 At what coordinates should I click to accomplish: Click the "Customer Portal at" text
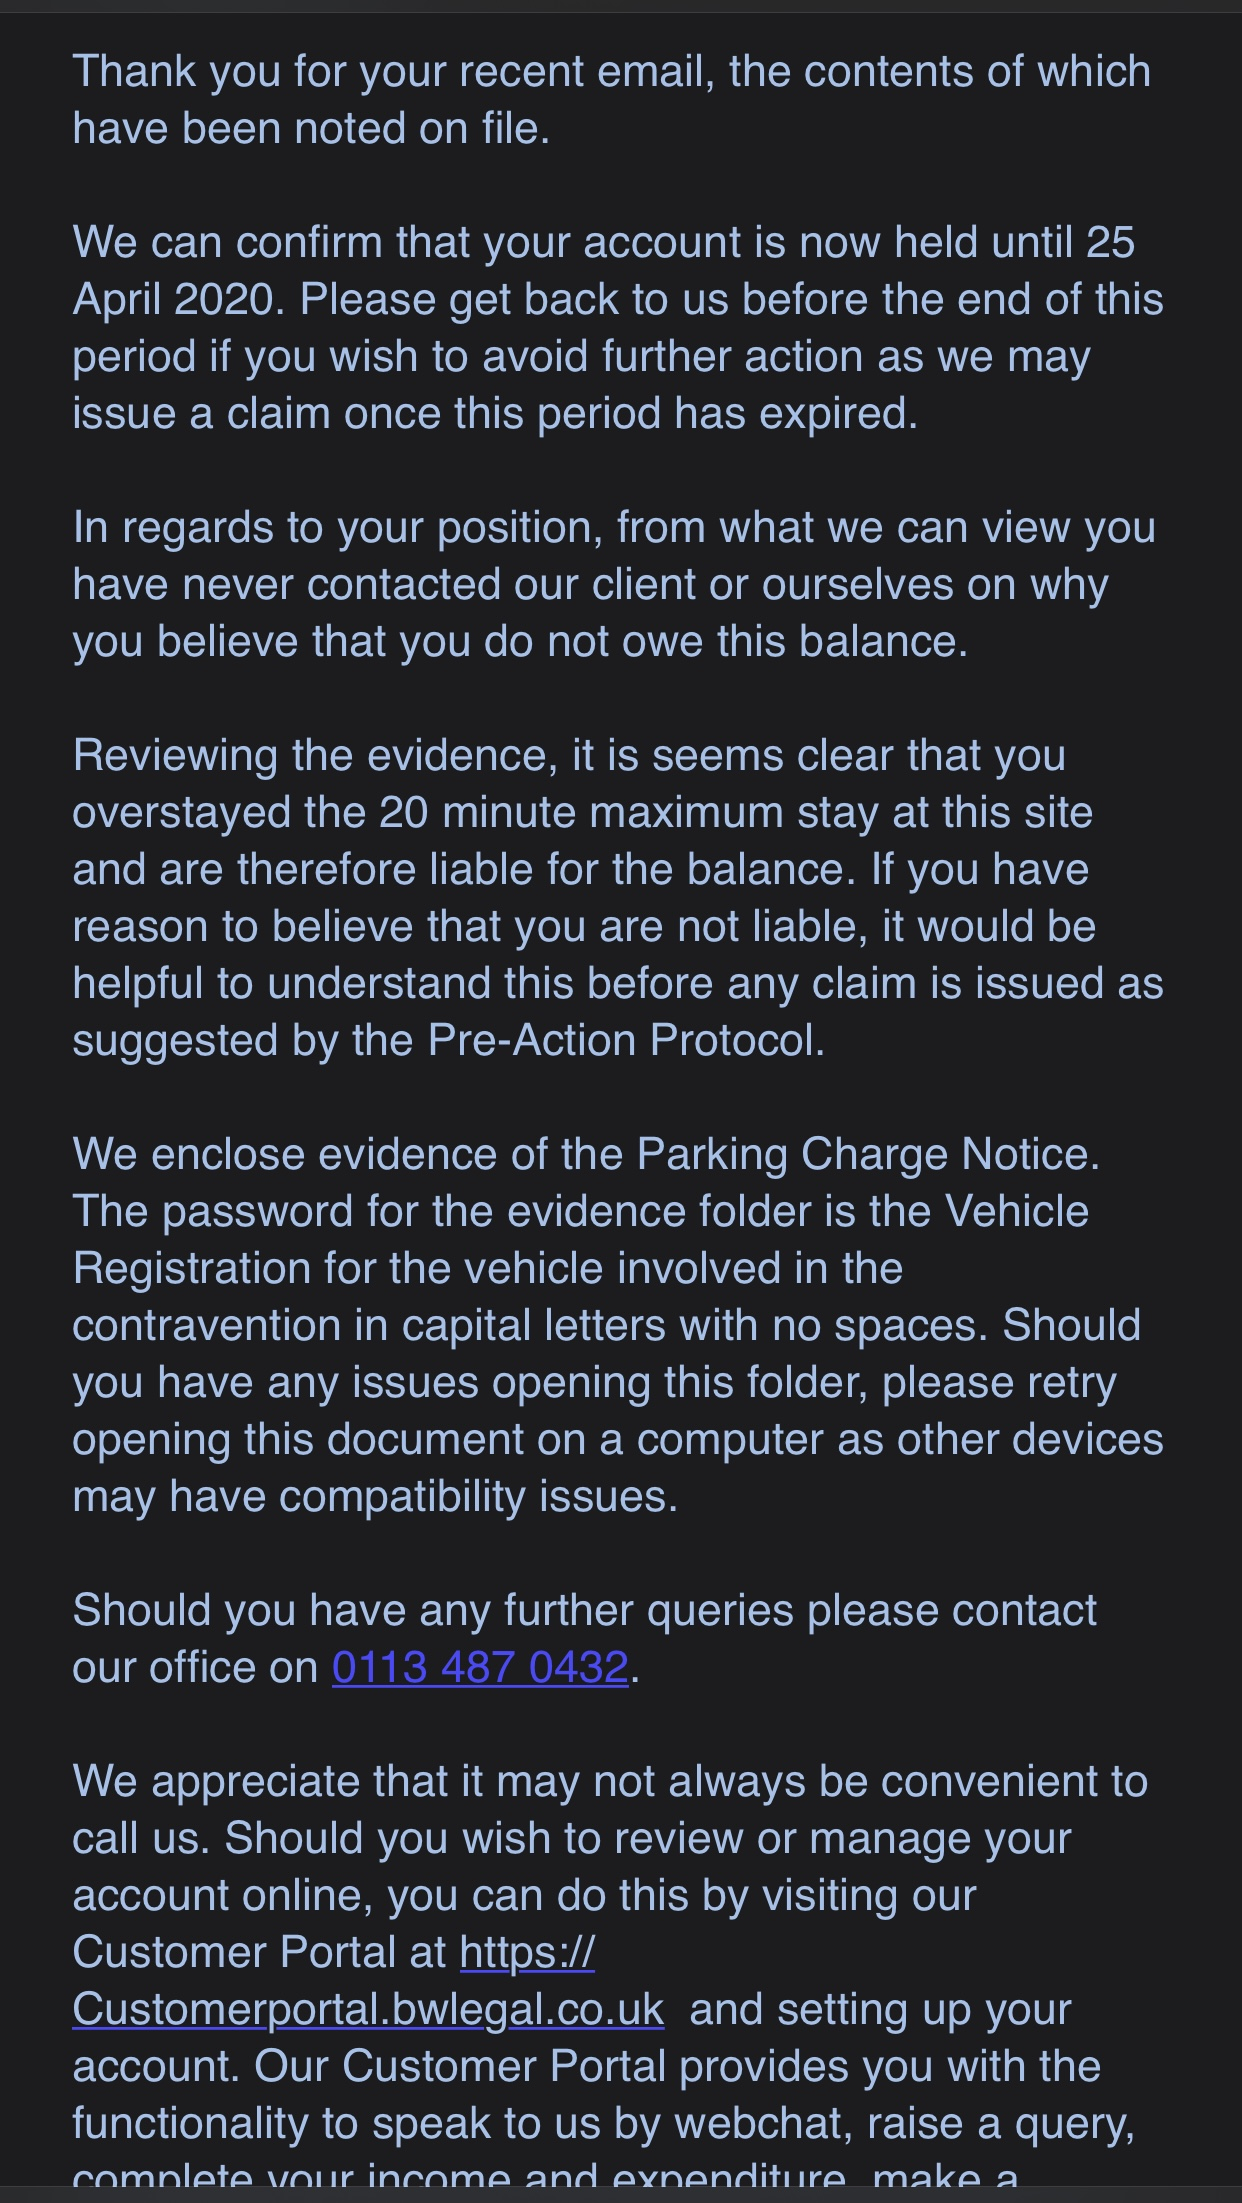(x=260, y=1953)
